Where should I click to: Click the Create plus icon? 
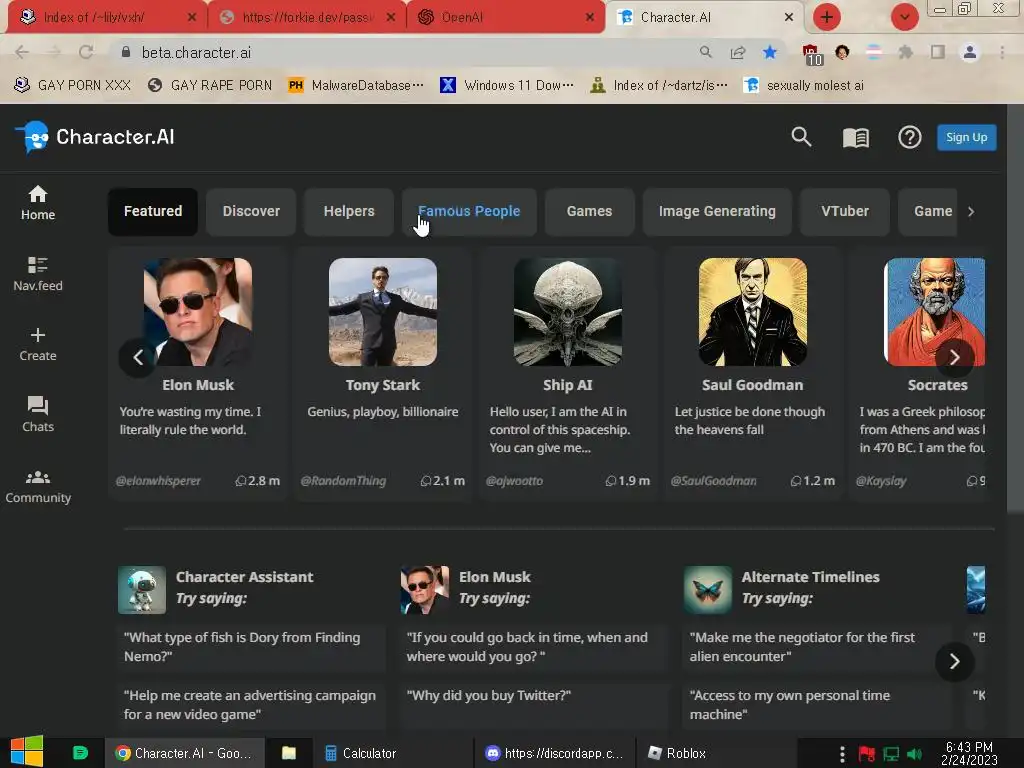tap(38, 335)
